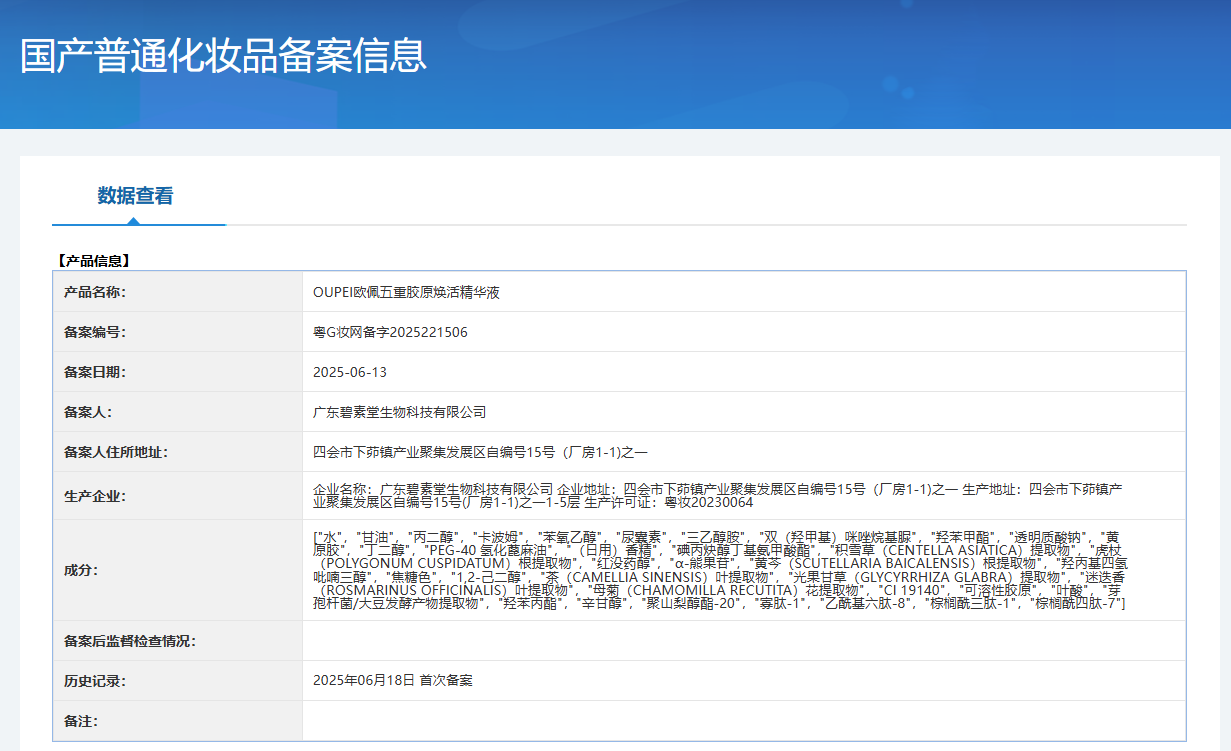Select product name OUPEI欧佩五重胶原焕活精华液
This screenshot has height=751, width=1231.
click(x=406, y=292)
